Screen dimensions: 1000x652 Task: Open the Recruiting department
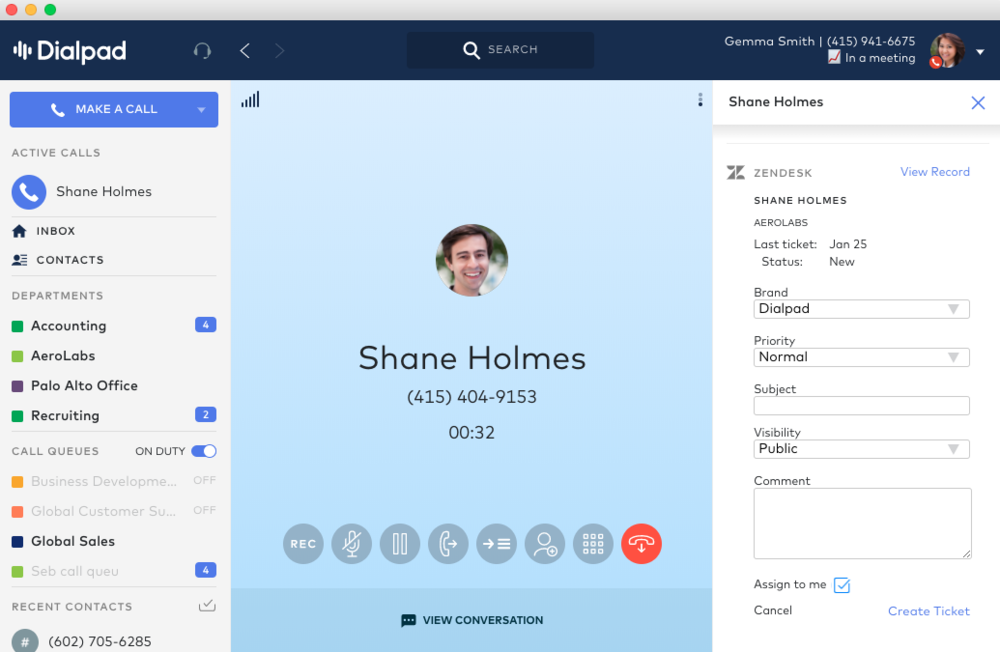tap(65, 416)
